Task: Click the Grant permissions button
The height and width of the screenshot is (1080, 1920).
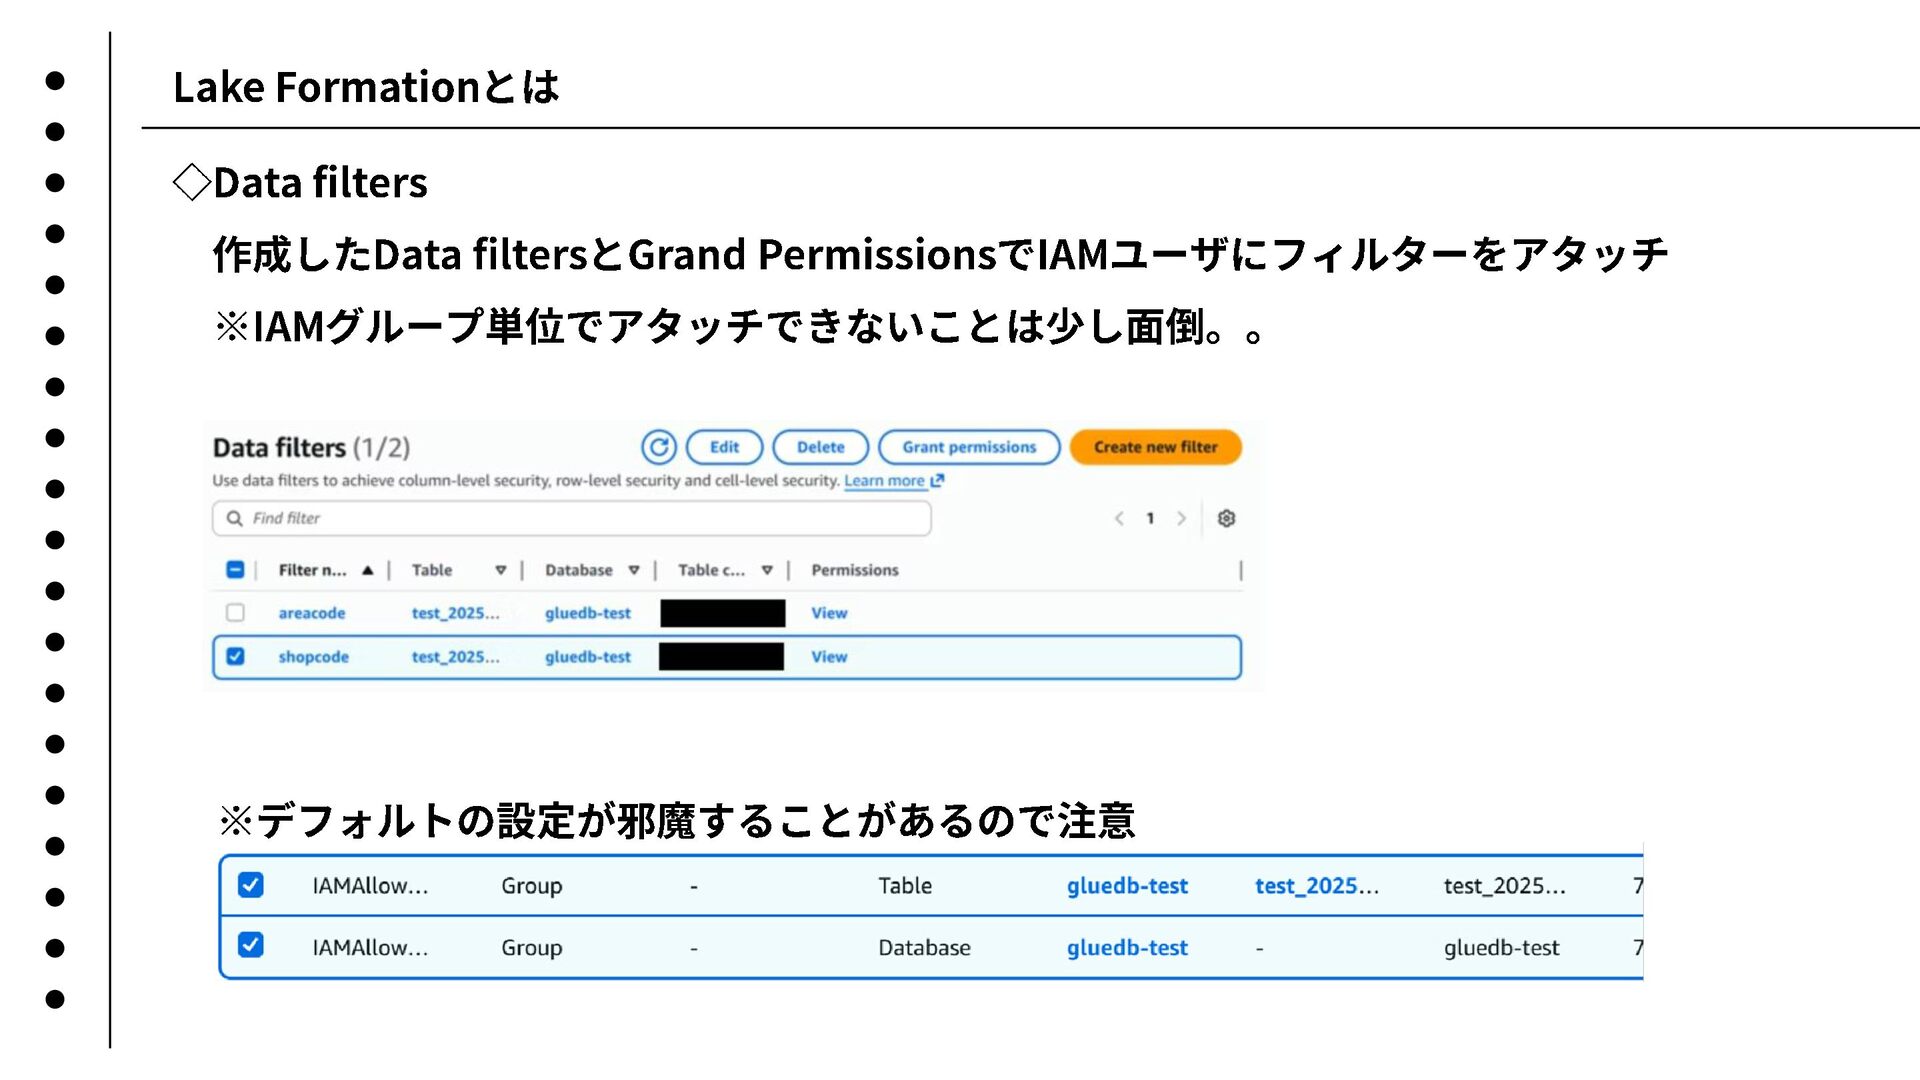Action: [969, 447]
